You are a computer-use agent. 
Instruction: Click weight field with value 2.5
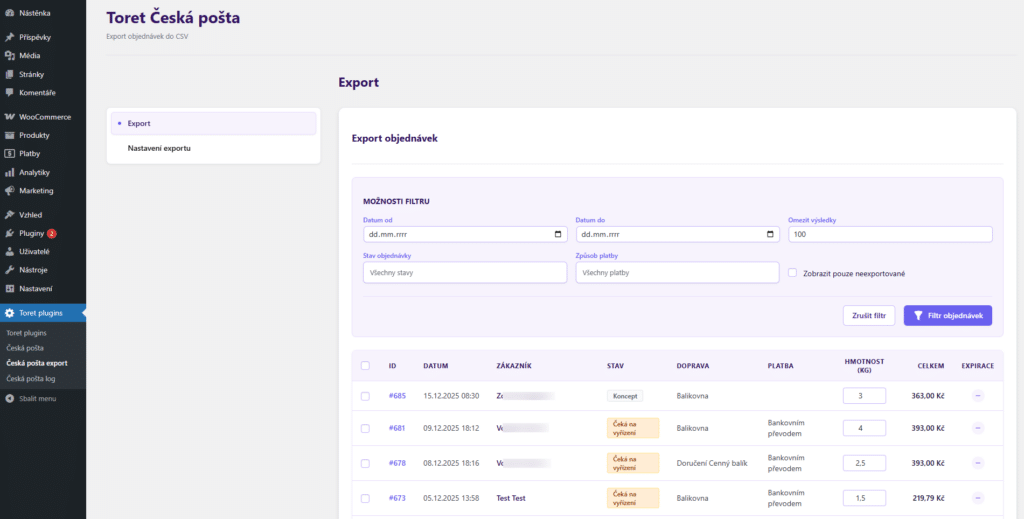pos(864,463)
